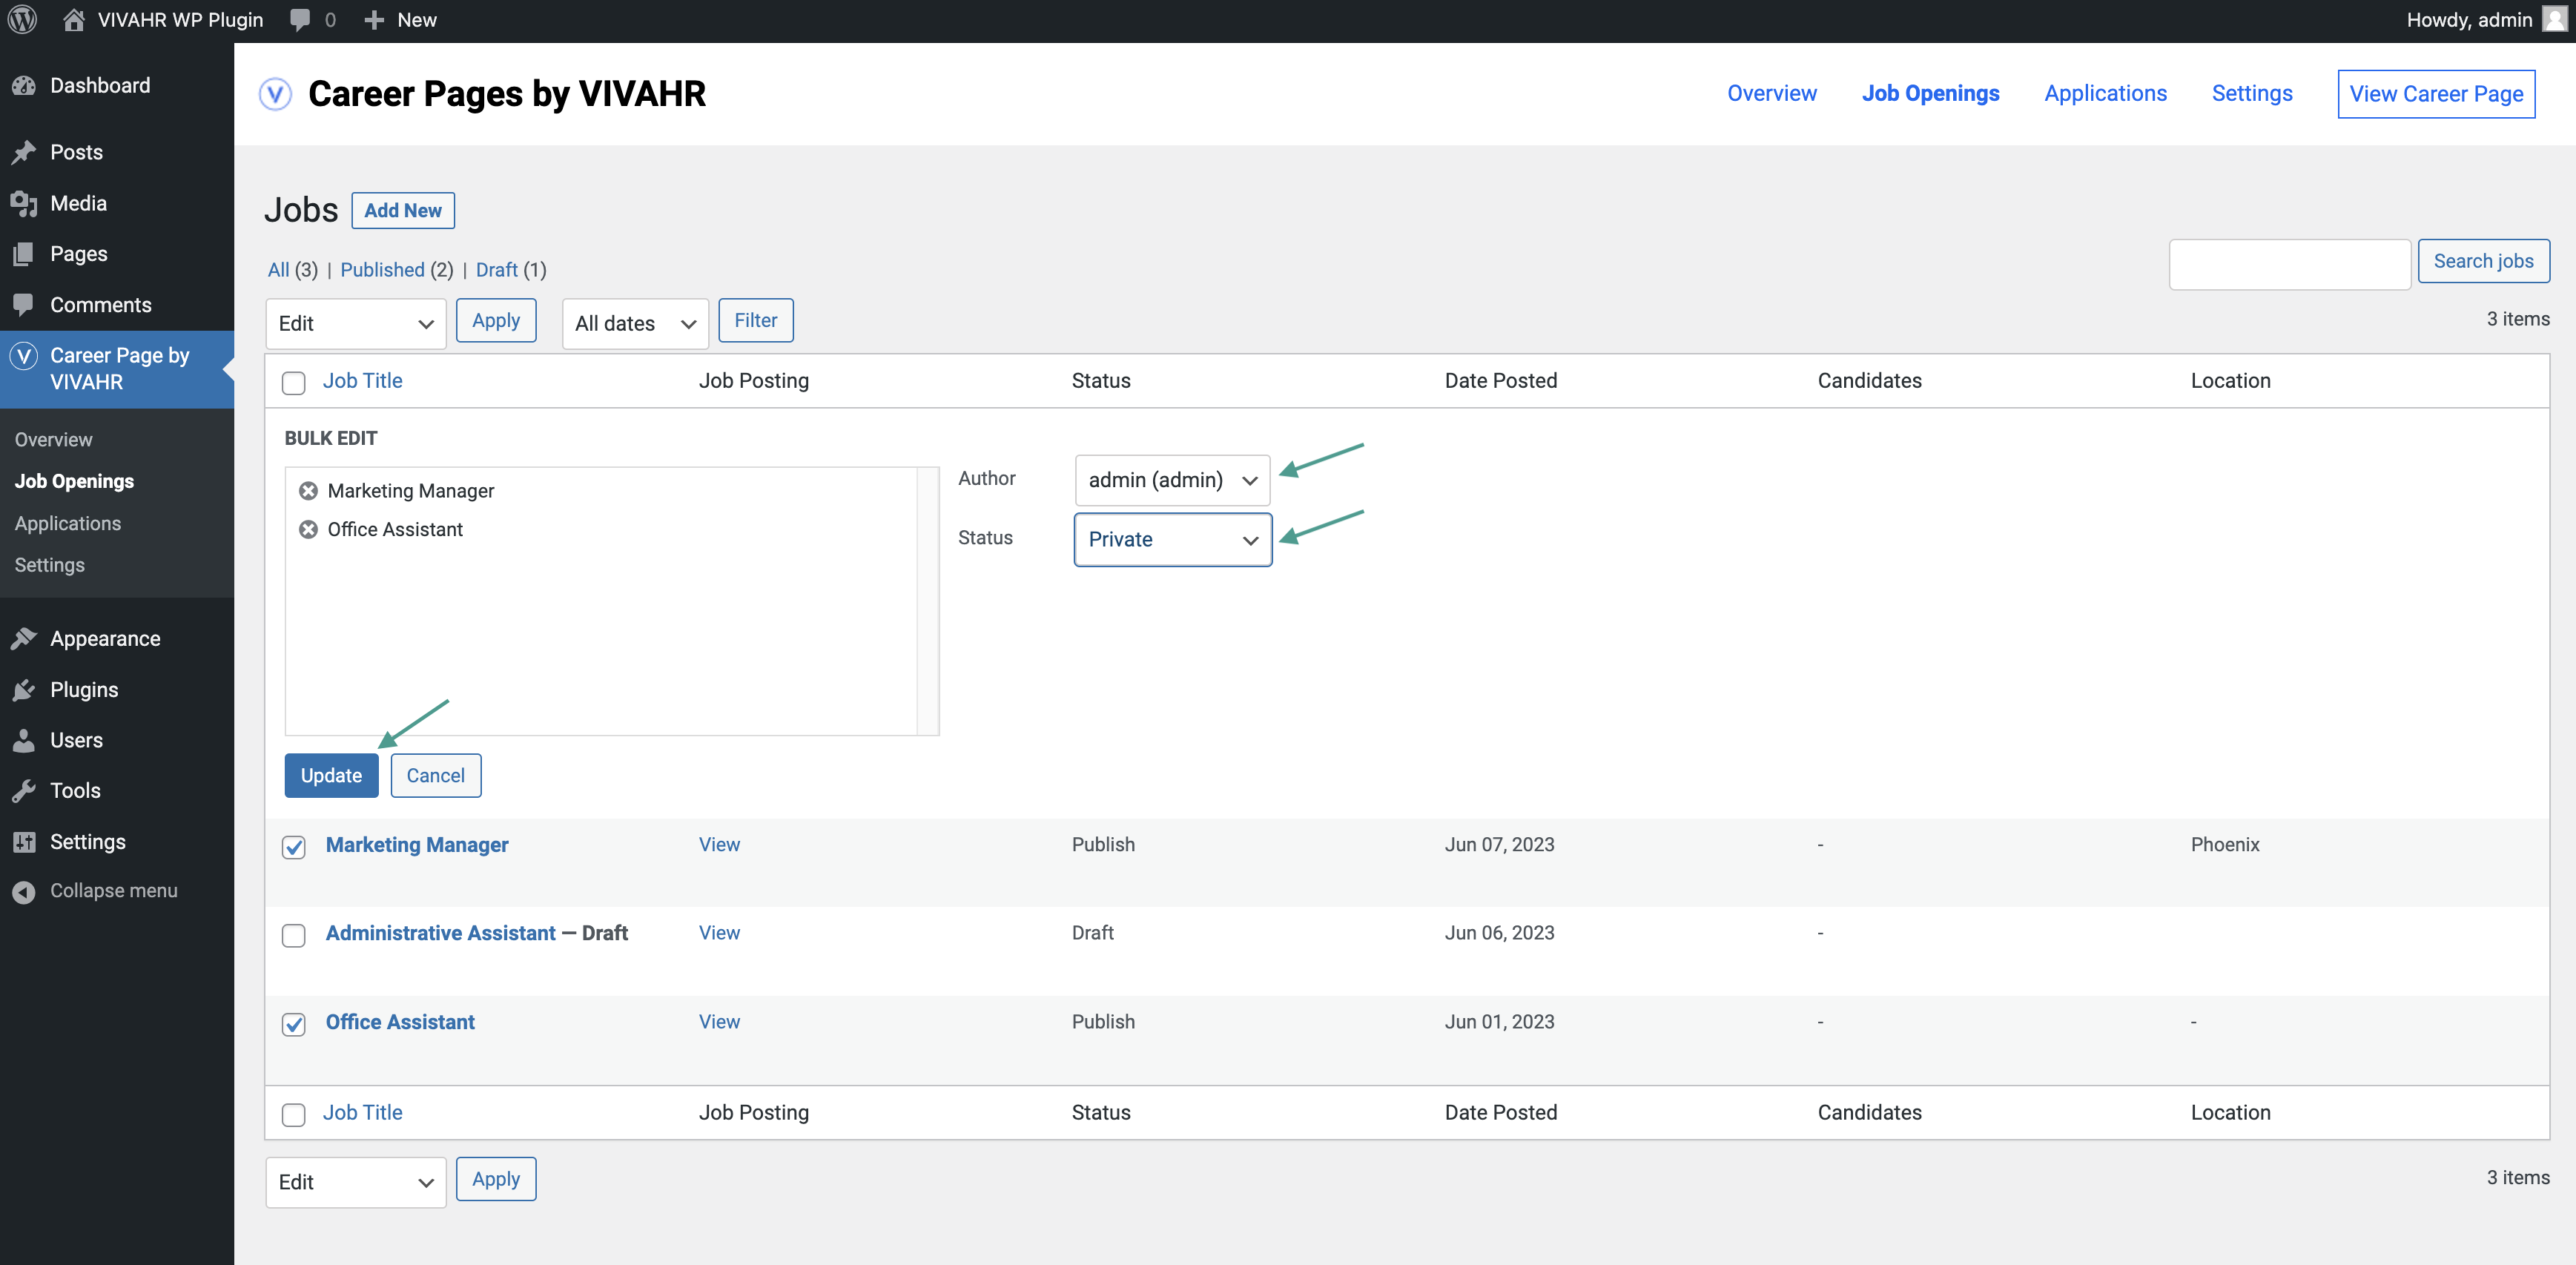This screenshot has height=1265, width=2576.
Task: Open the Office Assistant job title link
Action: [x=400, y=1022]
